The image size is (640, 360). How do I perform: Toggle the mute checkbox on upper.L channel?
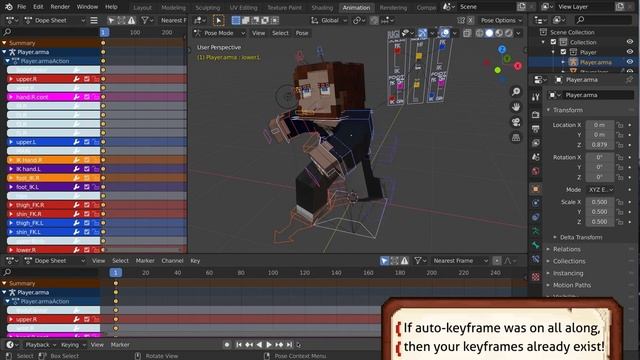pos(87,142)
